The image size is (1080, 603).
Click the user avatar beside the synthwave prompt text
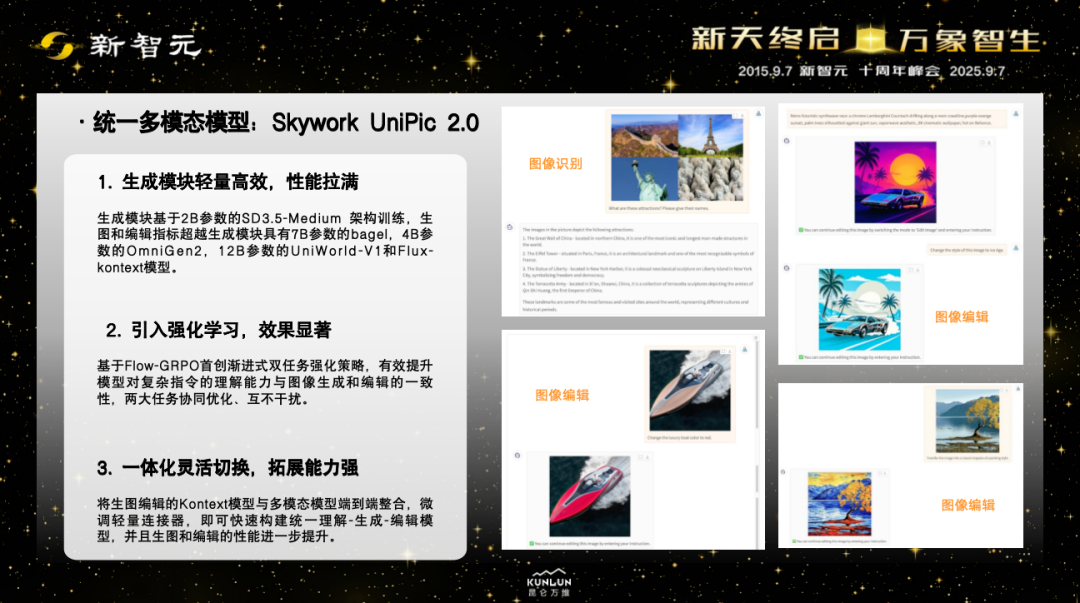pos(1016,114)
